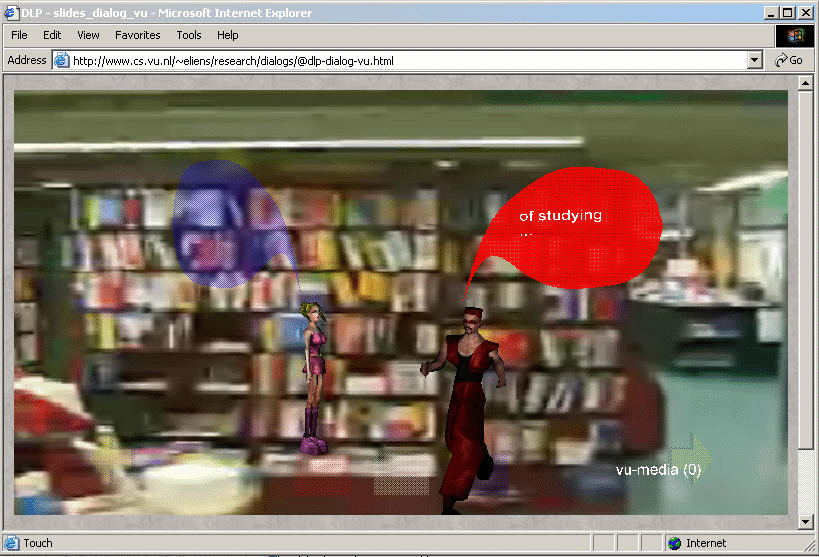
Task: Open the View menu
Action: point(88,35)
